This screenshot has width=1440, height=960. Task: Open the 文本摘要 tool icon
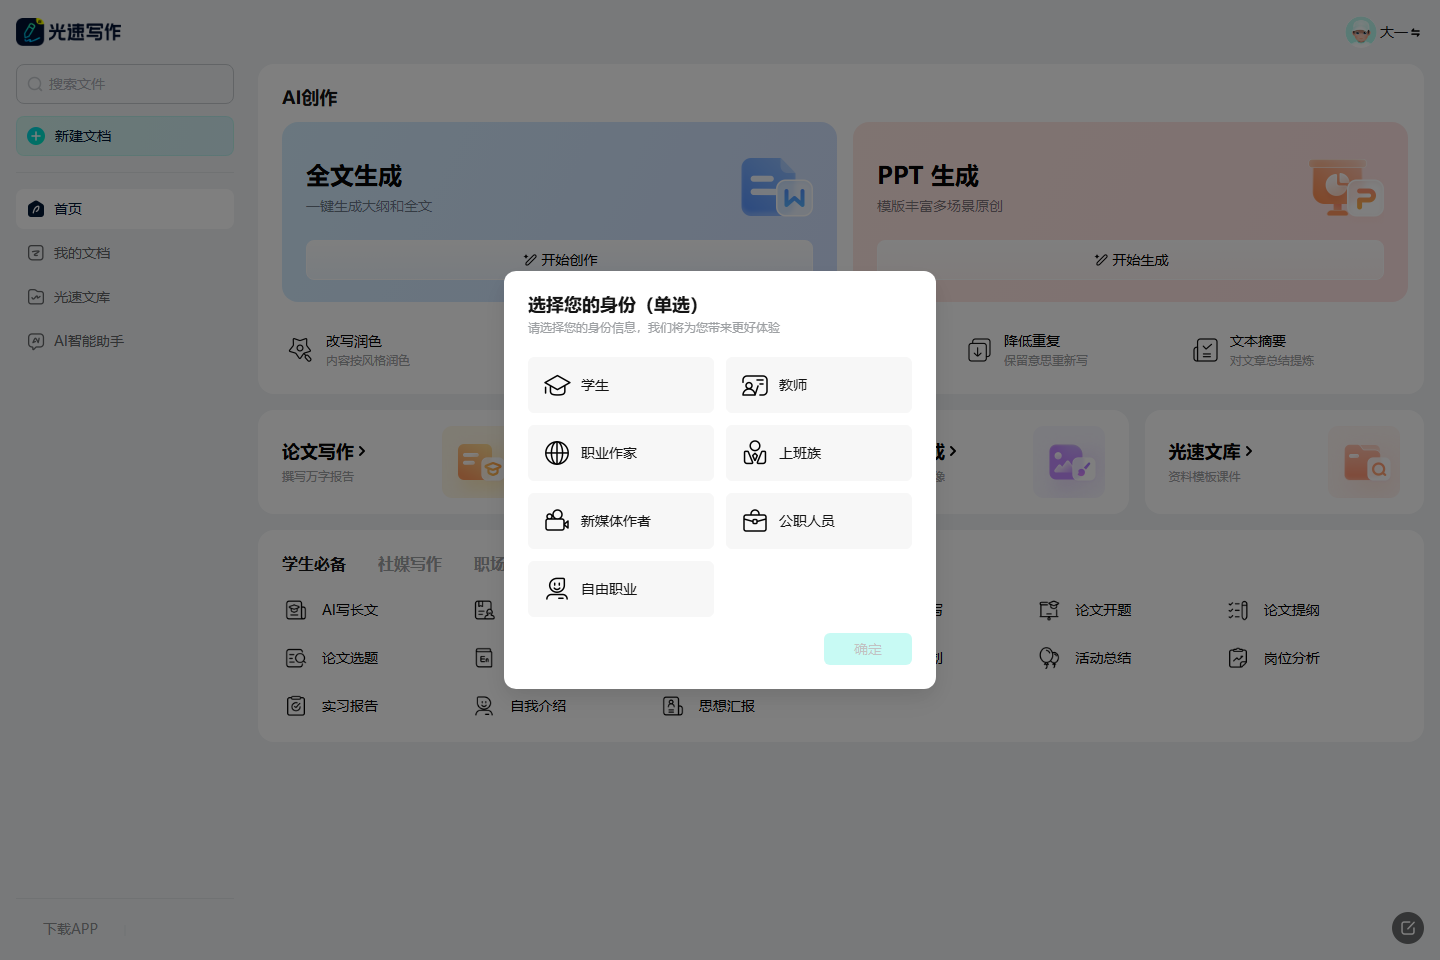point(1205,350)
